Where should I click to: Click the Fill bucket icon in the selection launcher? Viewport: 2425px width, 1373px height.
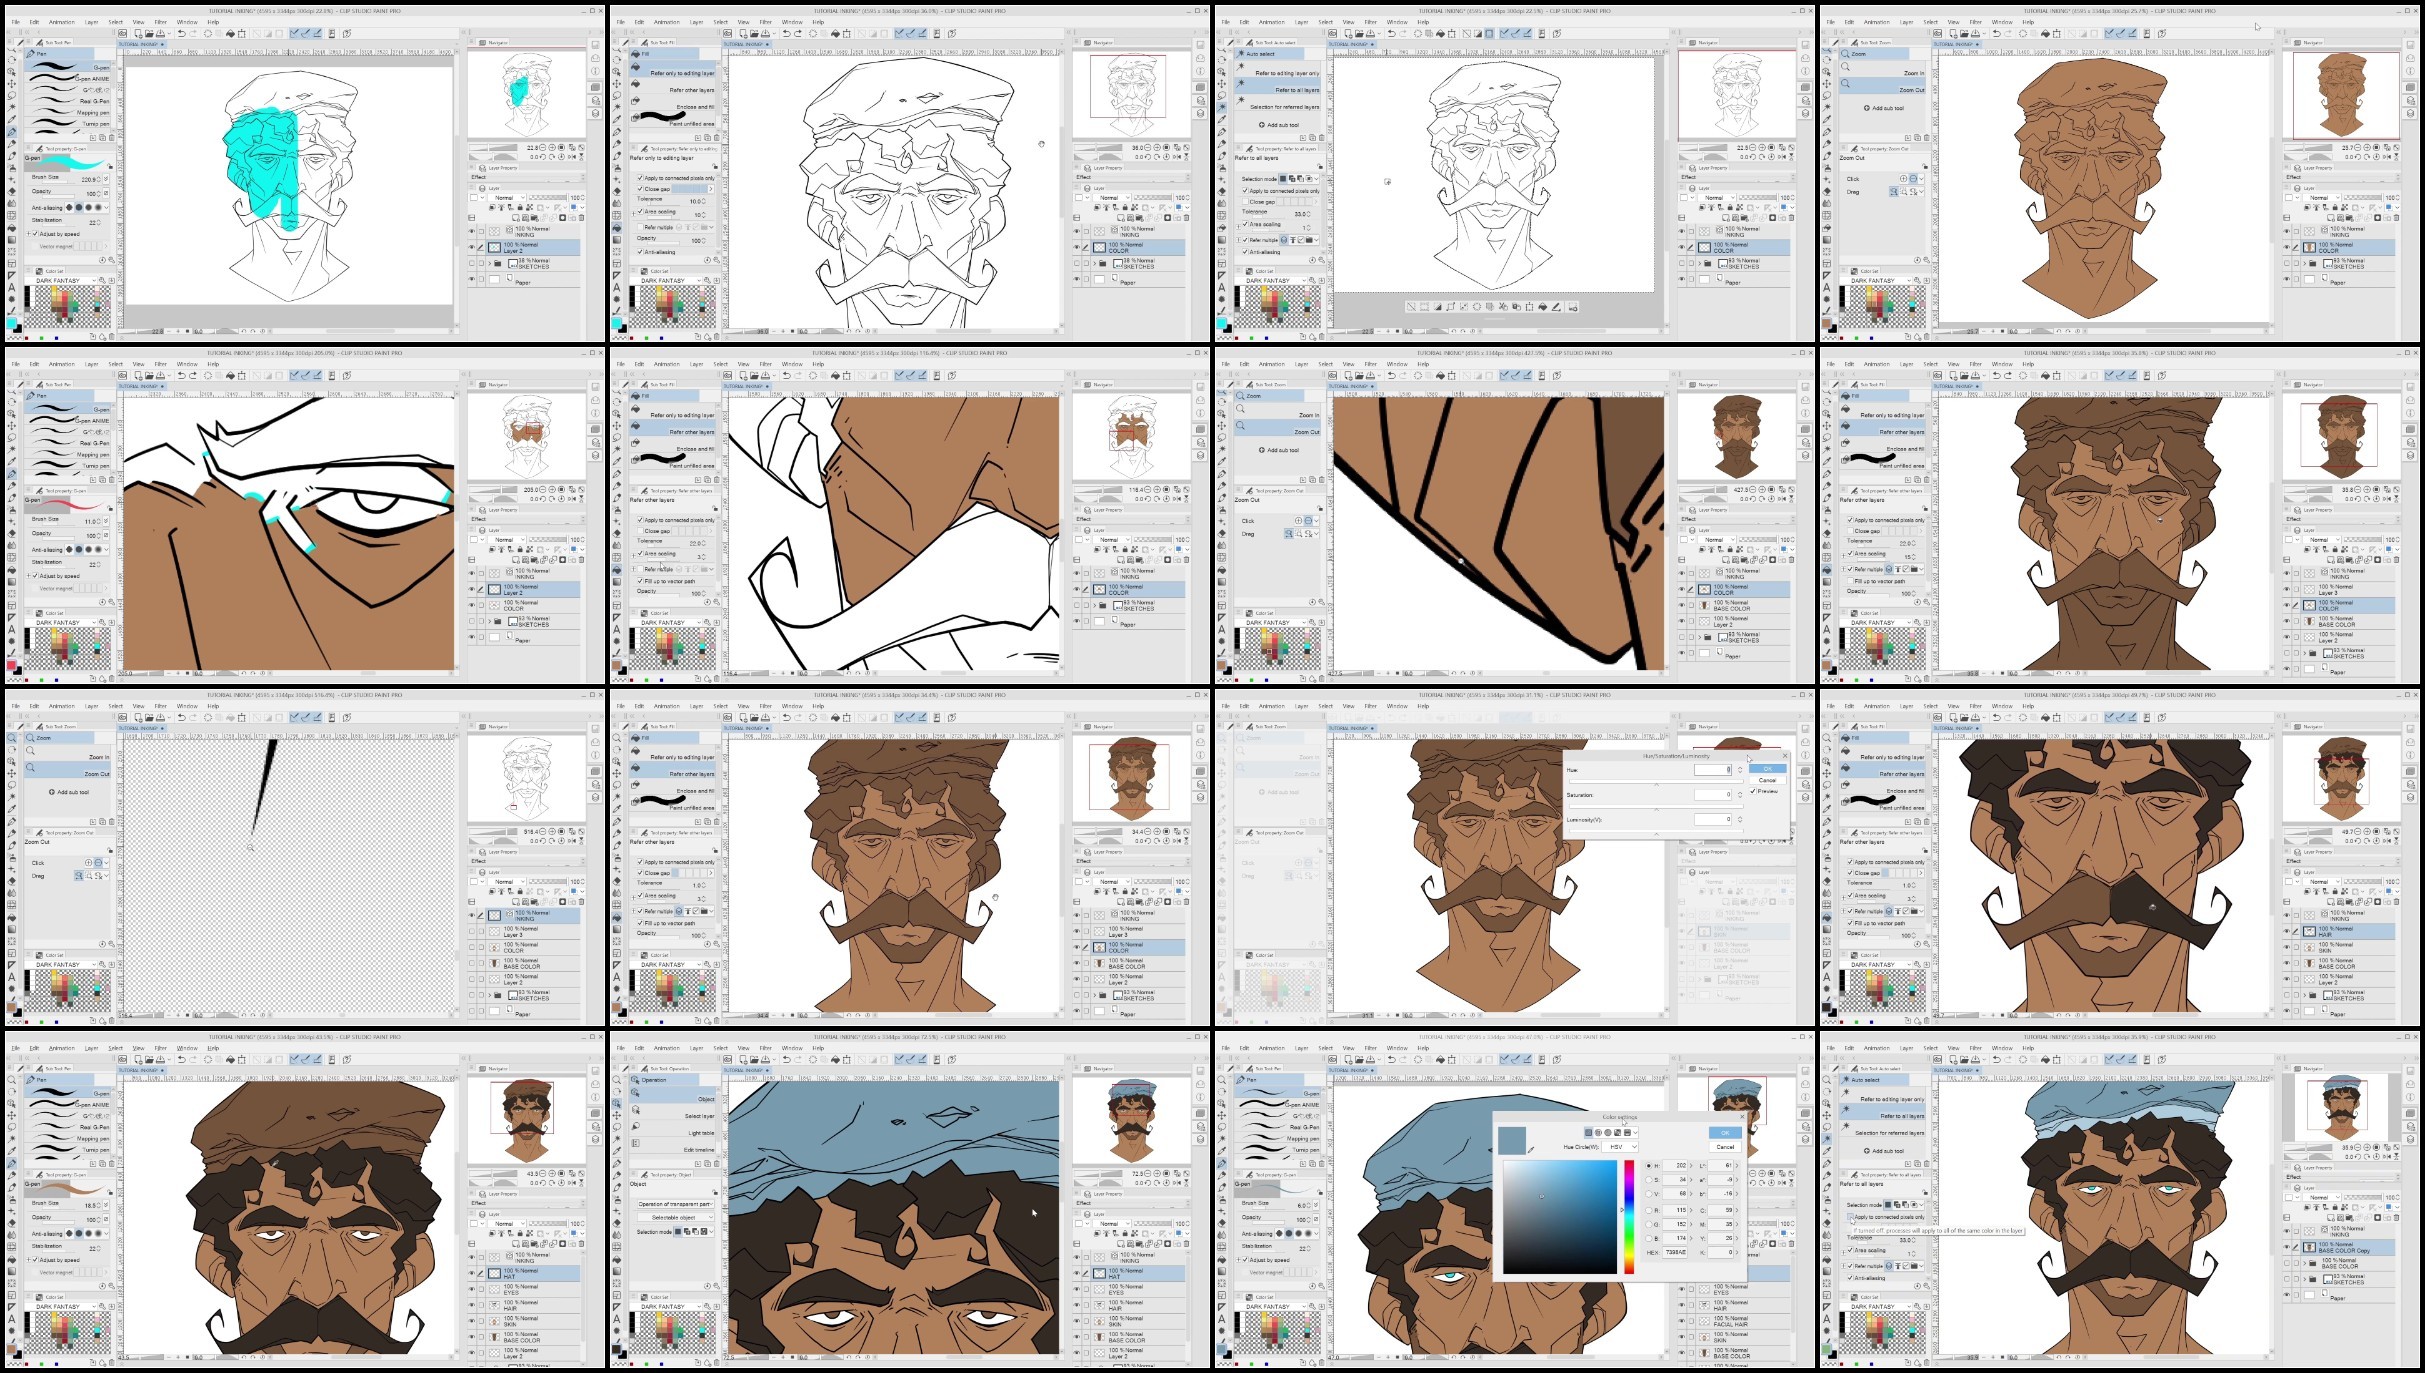click(x=1543, y=307)
